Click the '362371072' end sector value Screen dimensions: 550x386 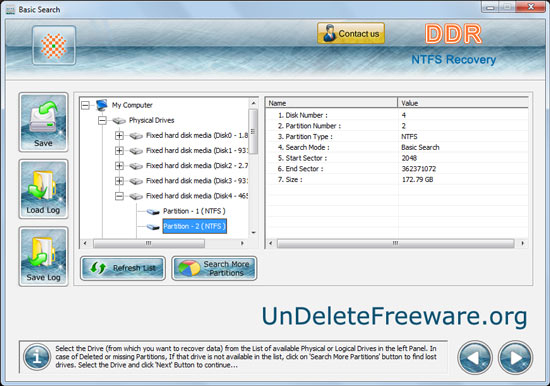pyautogui.click(x=419, y=169)
